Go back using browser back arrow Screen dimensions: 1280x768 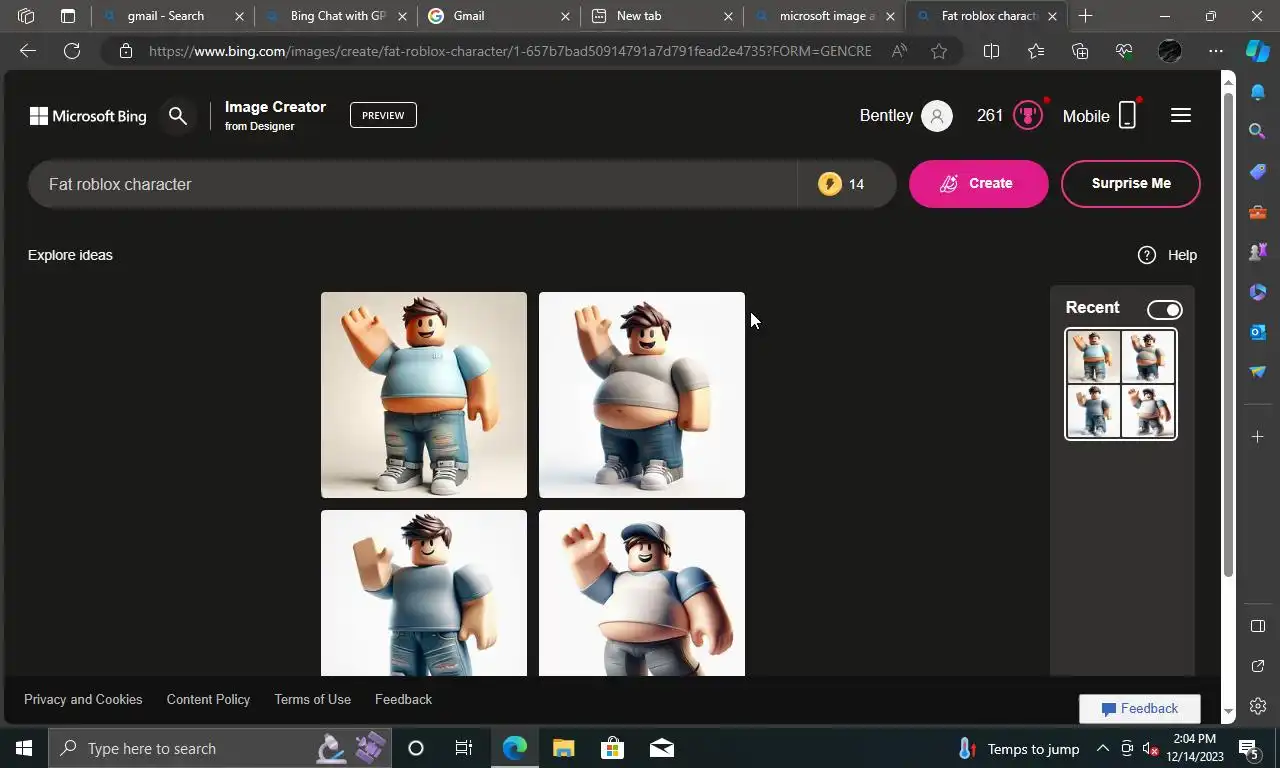[28, 51]
